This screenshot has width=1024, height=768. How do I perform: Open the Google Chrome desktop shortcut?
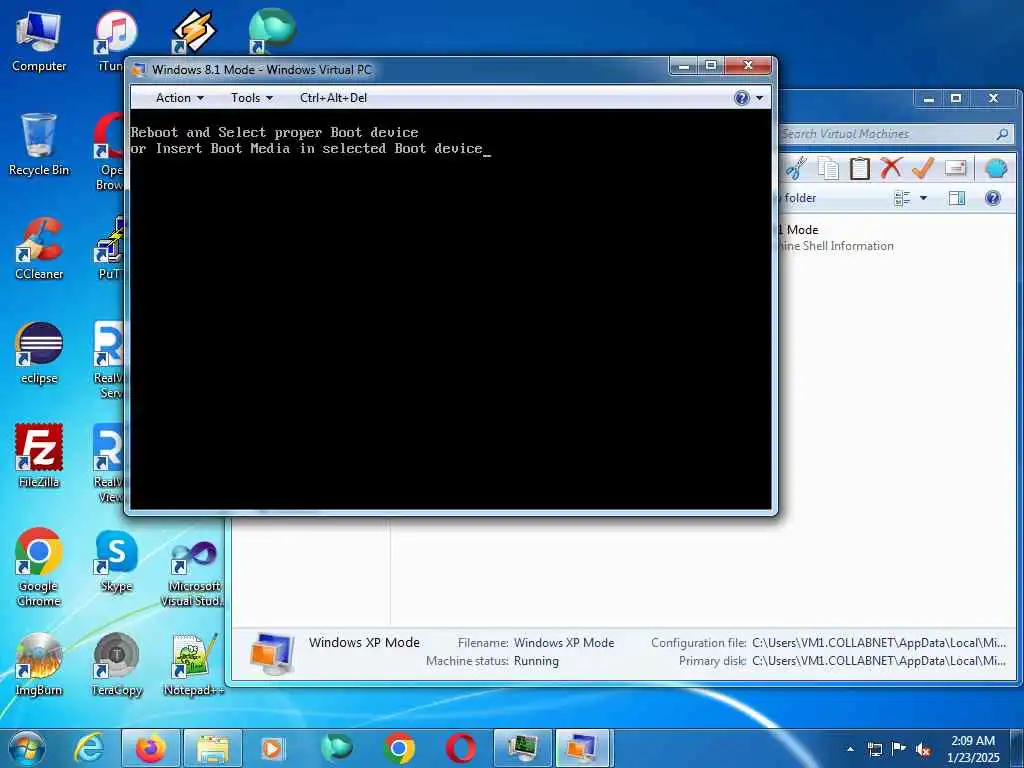pyautogui.click(x=39, y=567)
